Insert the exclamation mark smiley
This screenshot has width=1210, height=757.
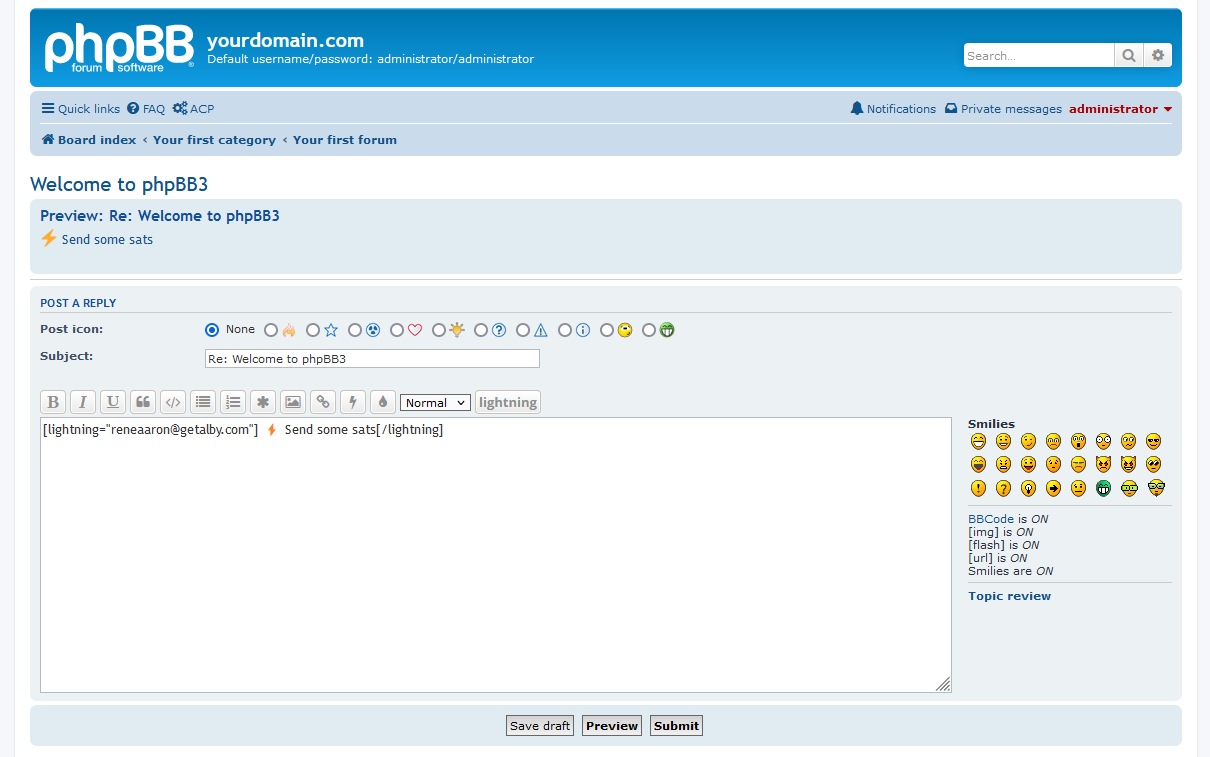click(978, 488)
